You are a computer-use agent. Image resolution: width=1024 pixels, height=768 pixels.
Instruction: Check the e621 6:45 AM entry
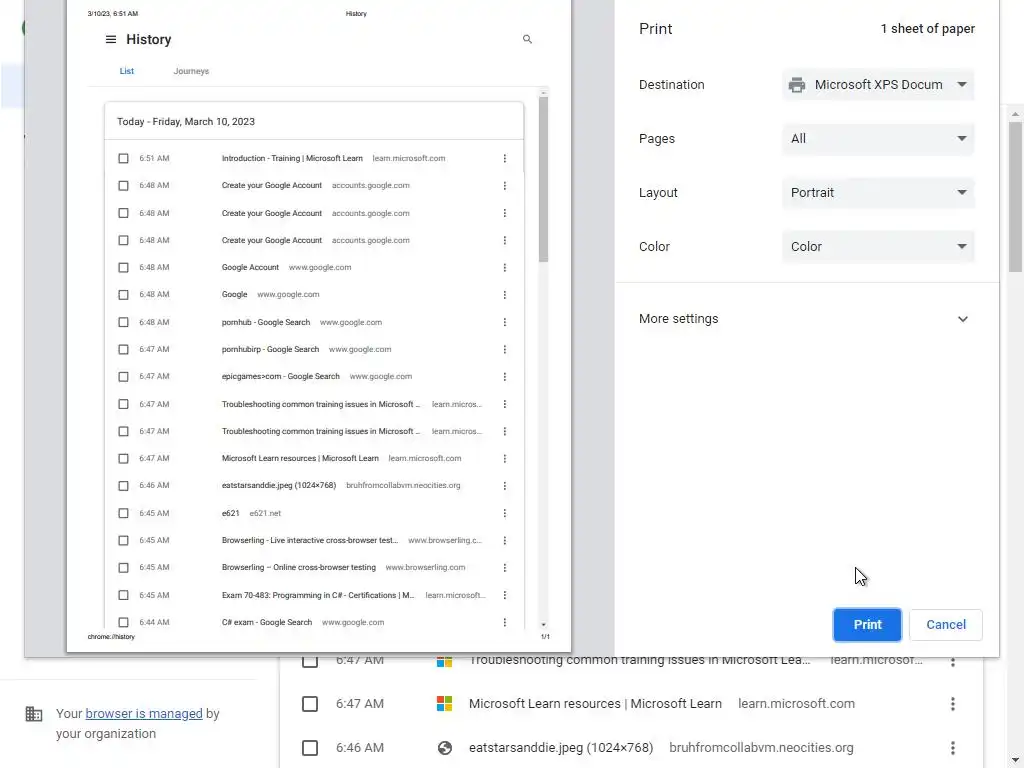pyautogui.click(x=123, y=513)
